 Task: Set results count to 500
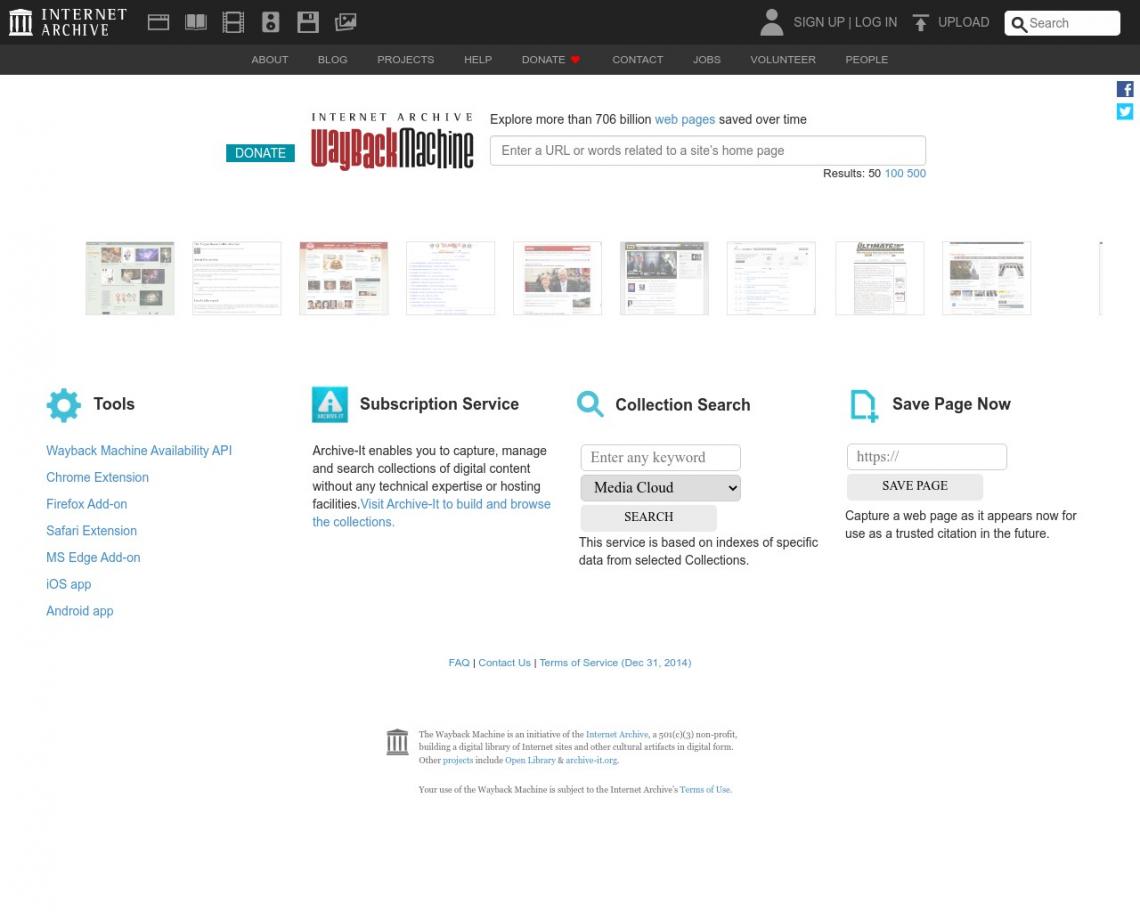click(x=916, y=173)
